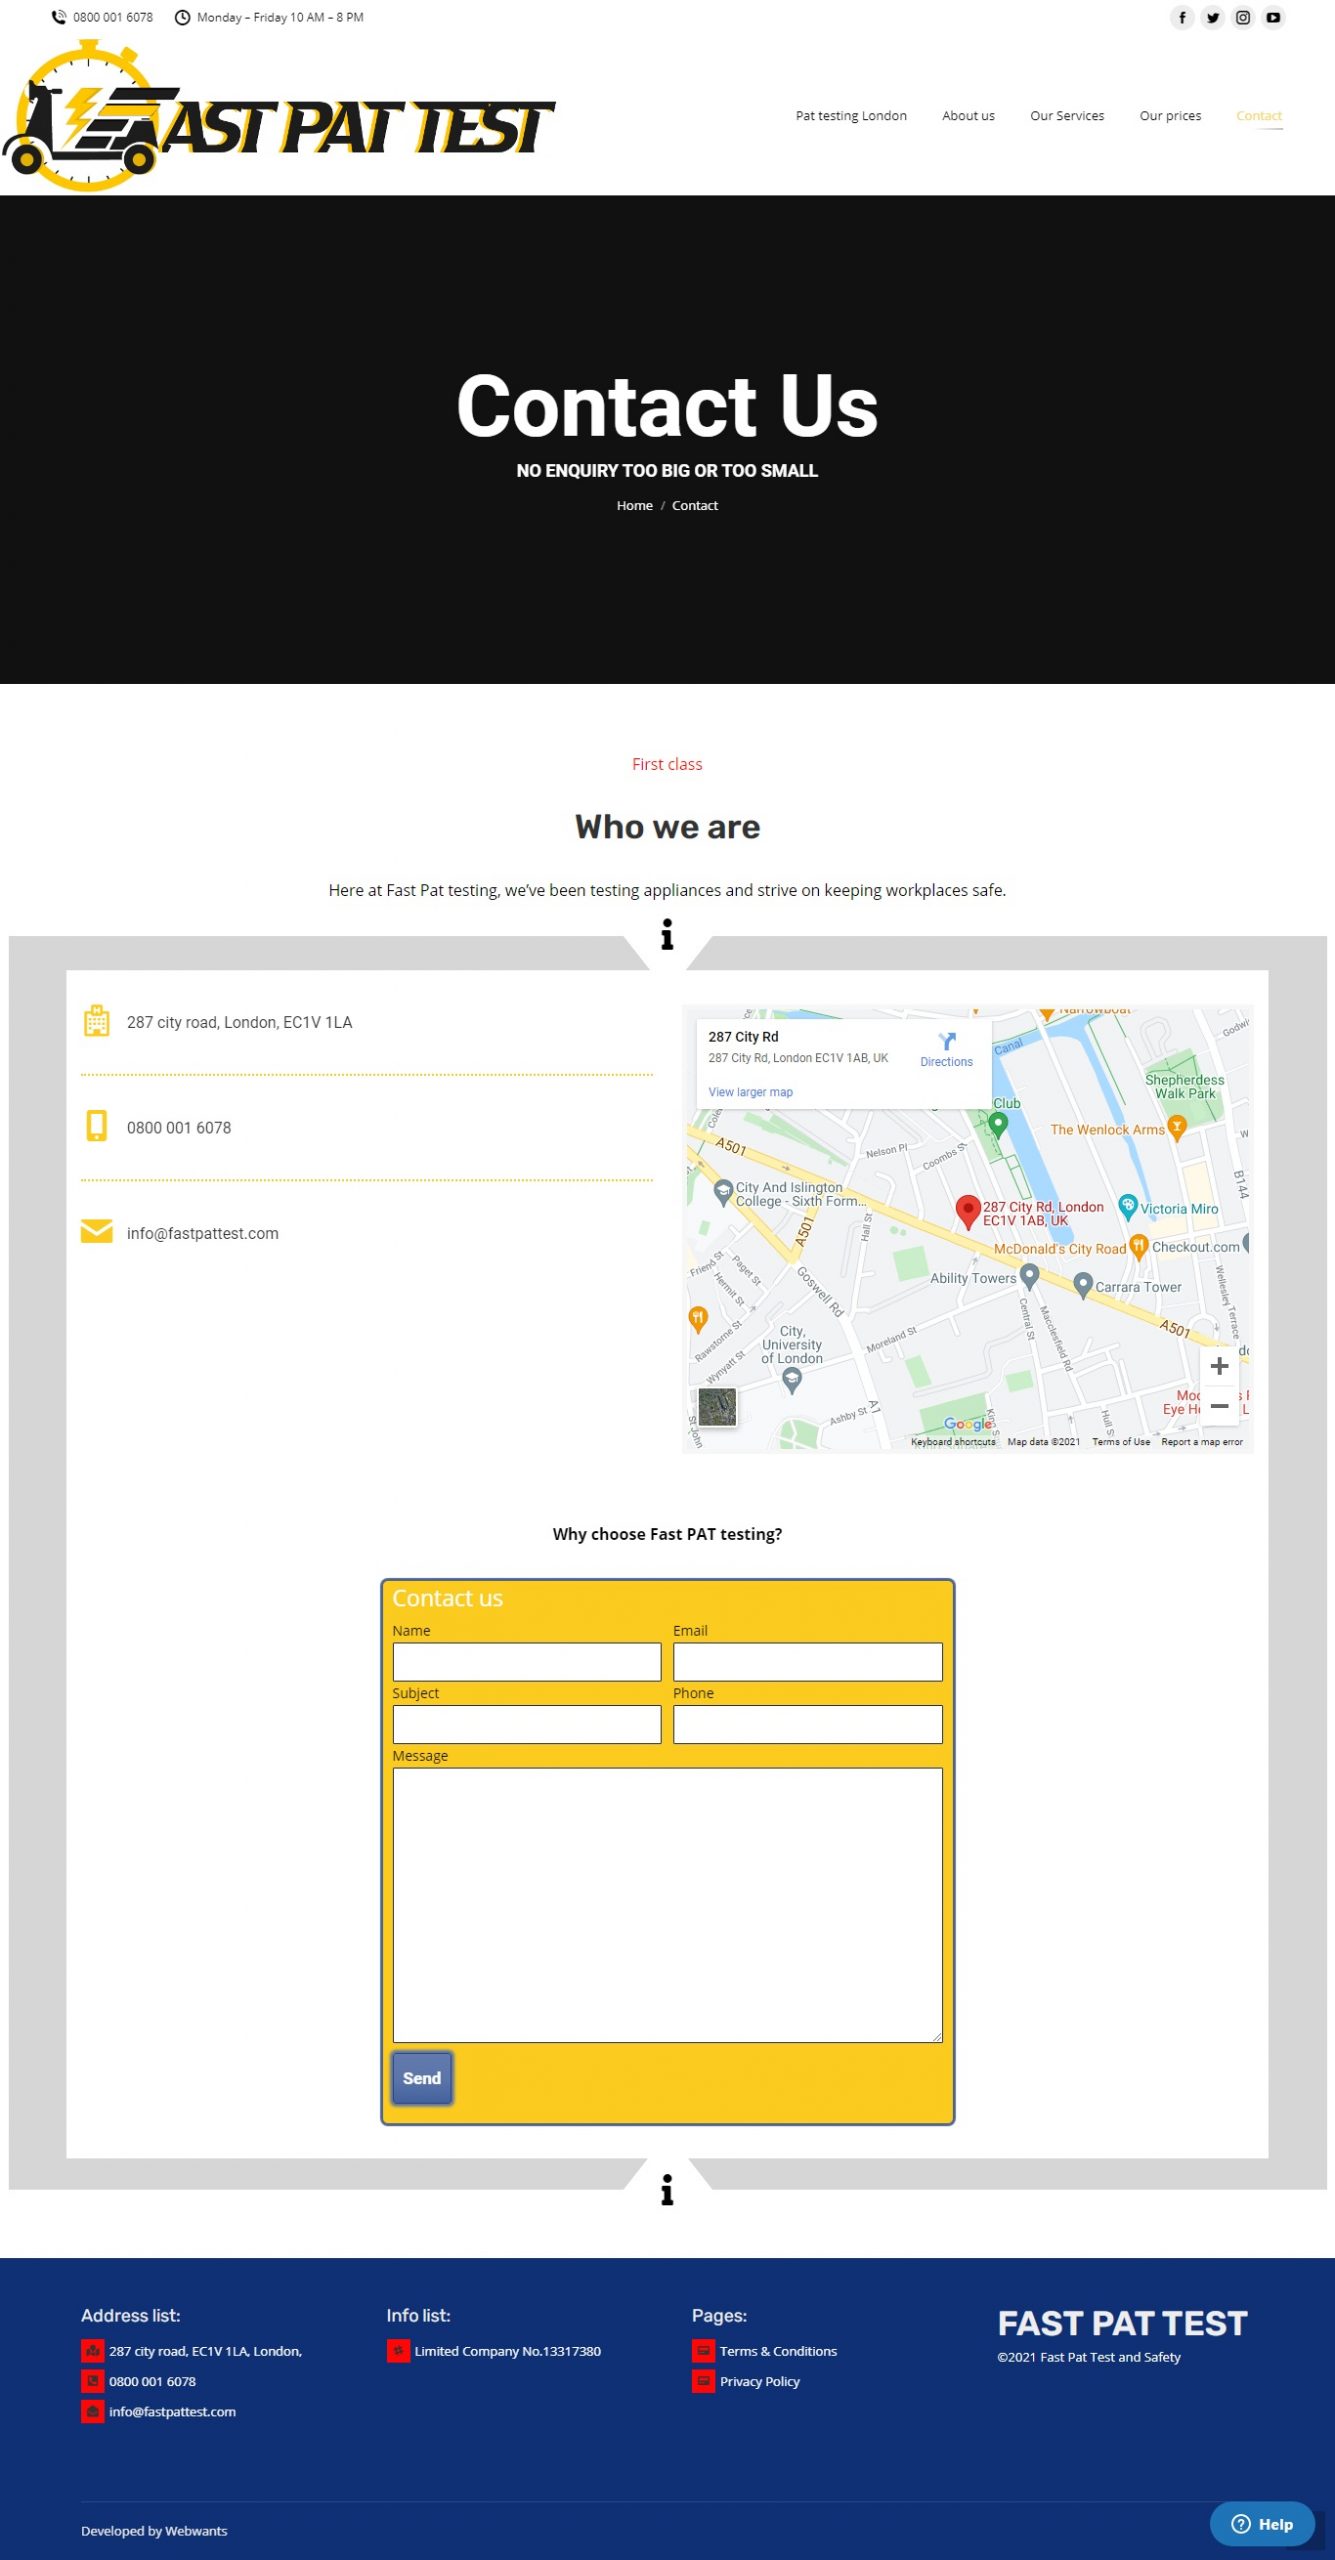
Task: Click the 287 city road address text
Action: 240,1022
